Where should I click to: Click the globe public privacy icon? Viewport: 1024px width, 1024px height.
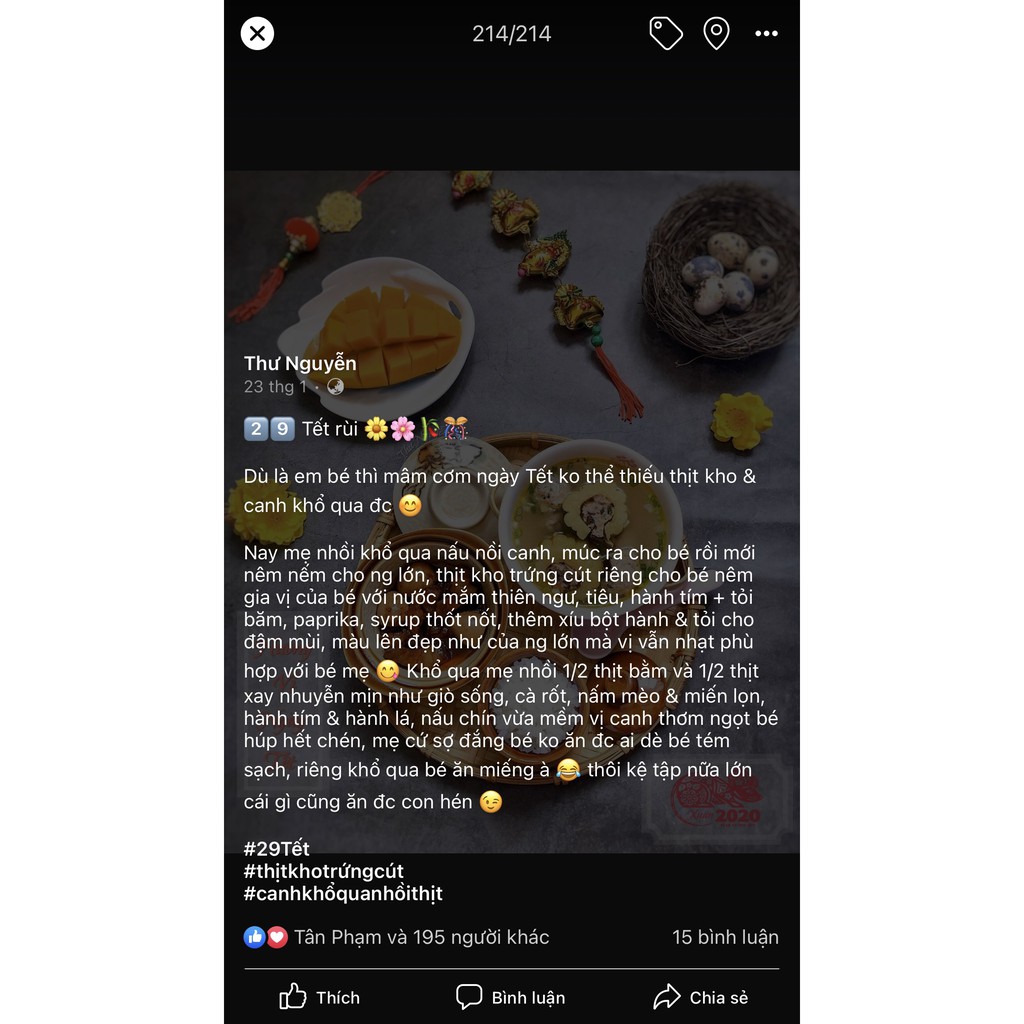(336, 387)
